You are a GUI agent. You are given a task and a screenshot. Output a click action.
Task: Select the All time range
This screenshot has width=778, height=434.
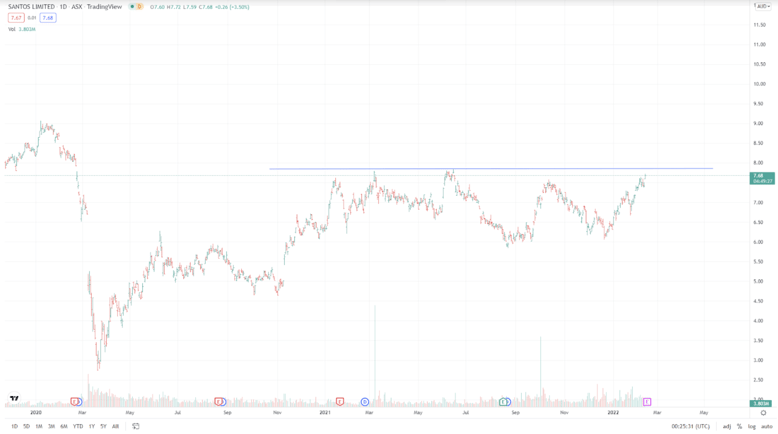point(116,427)
